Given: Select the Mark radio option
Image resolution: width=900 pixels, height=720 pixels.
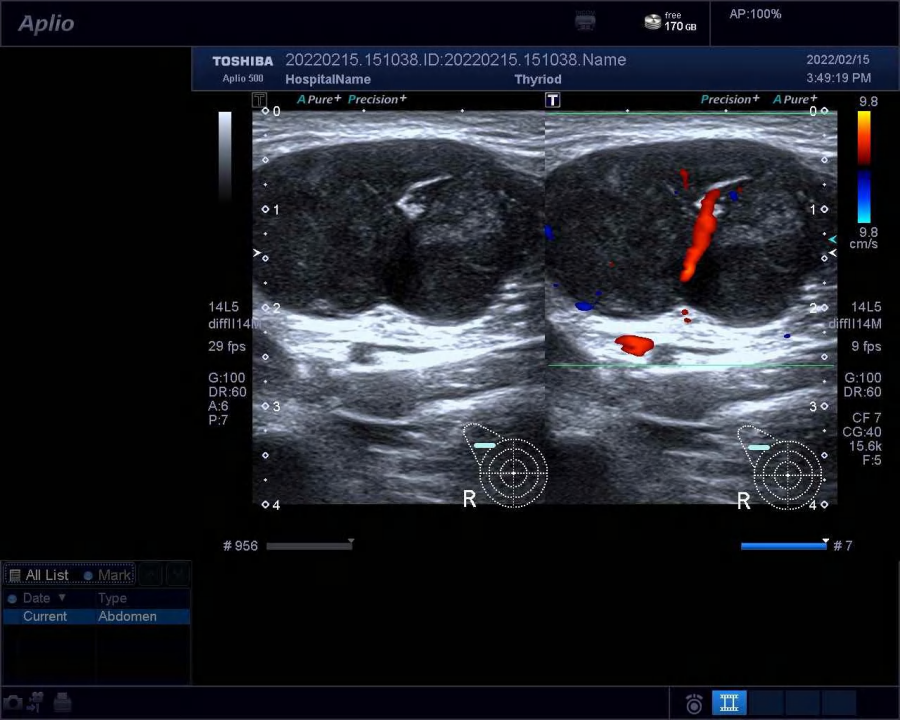Looking at the screenshot, I should click(x=107, y=575).
